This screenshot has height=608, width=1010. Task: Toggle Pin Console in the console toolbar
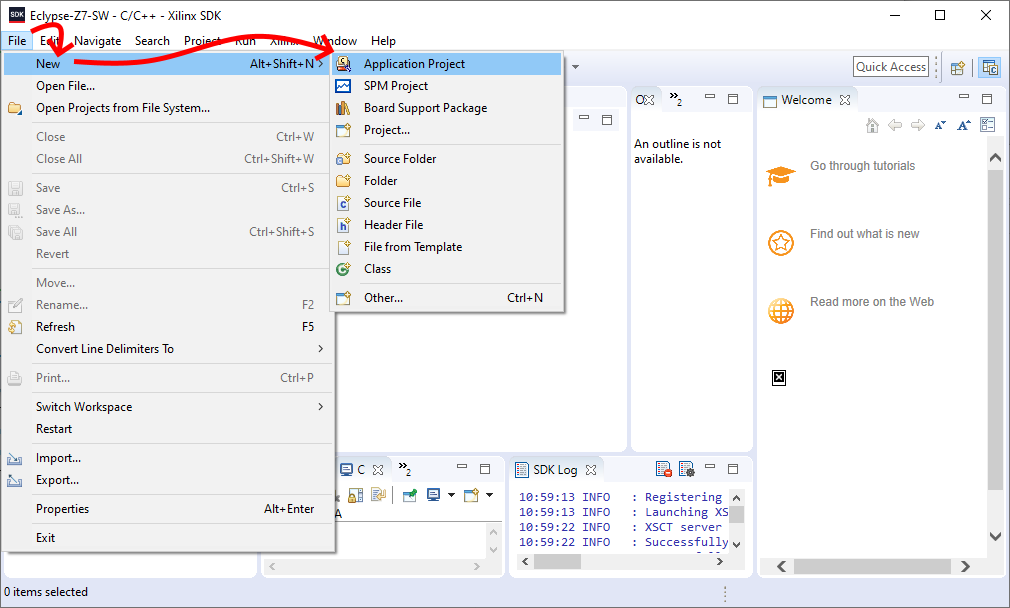pos(410,495)
